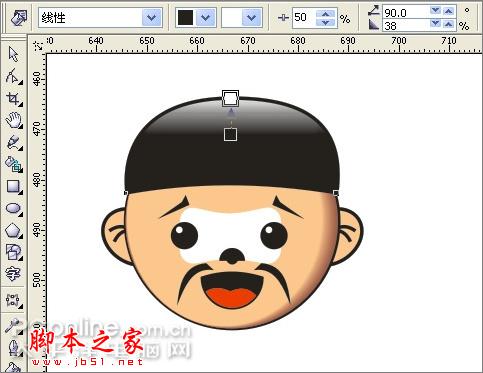Increase the edge pad value

coord(449,24)
